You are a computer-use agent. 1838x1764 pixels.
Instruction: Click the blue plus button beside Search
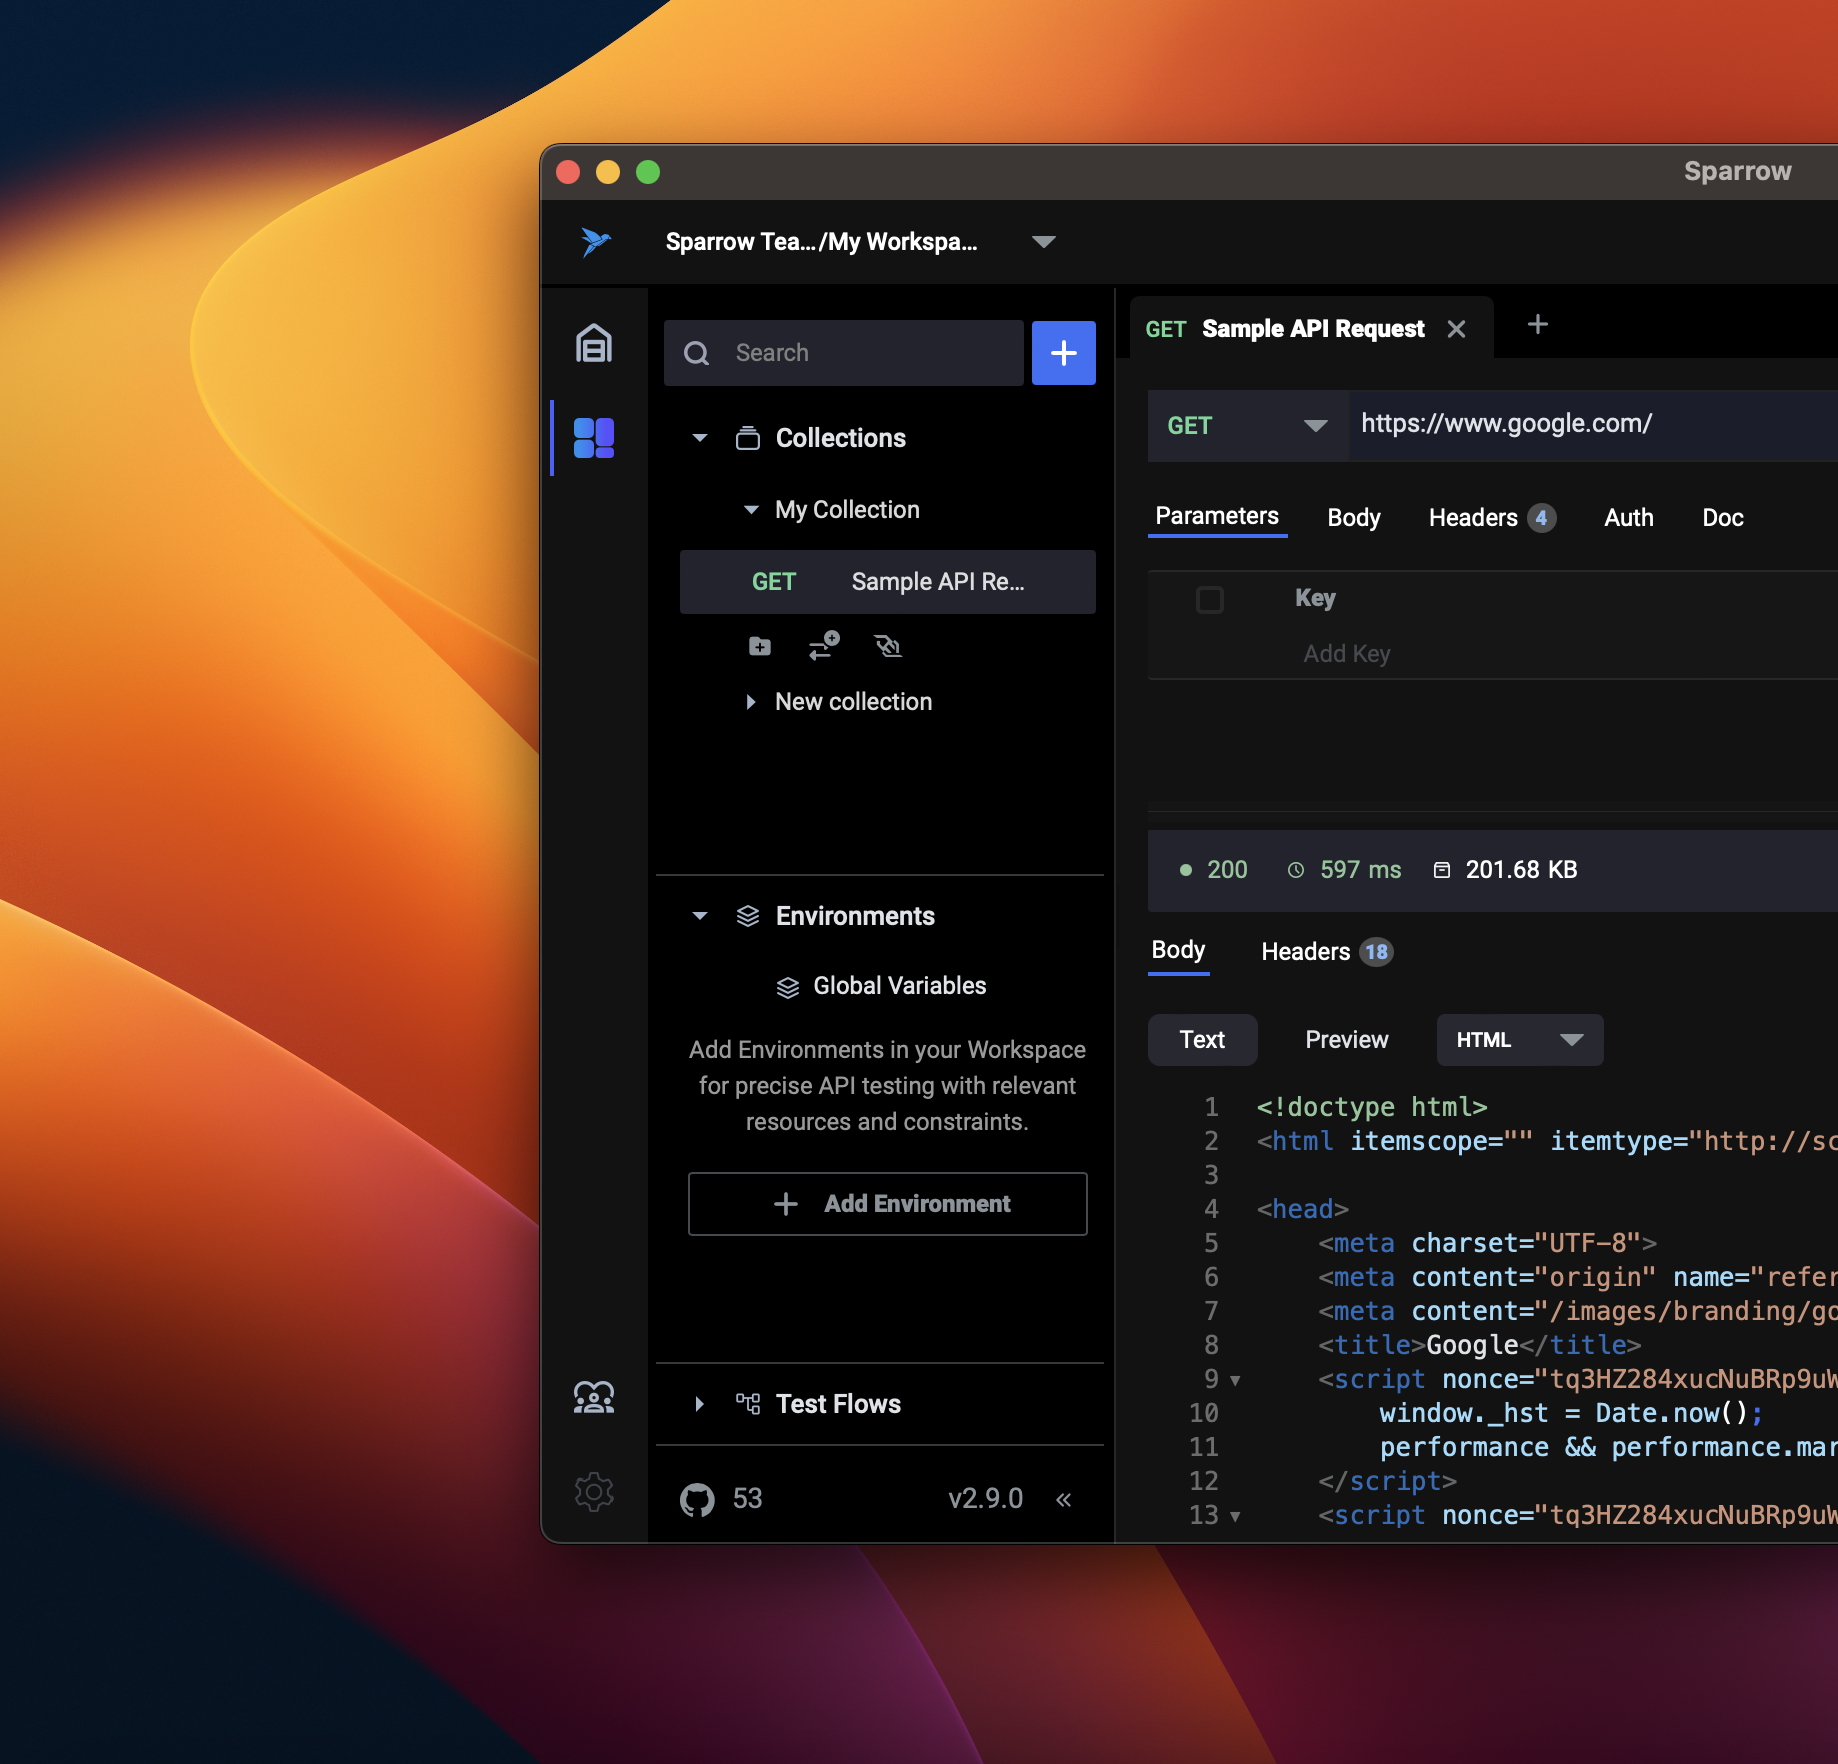tap(1064, 353)
